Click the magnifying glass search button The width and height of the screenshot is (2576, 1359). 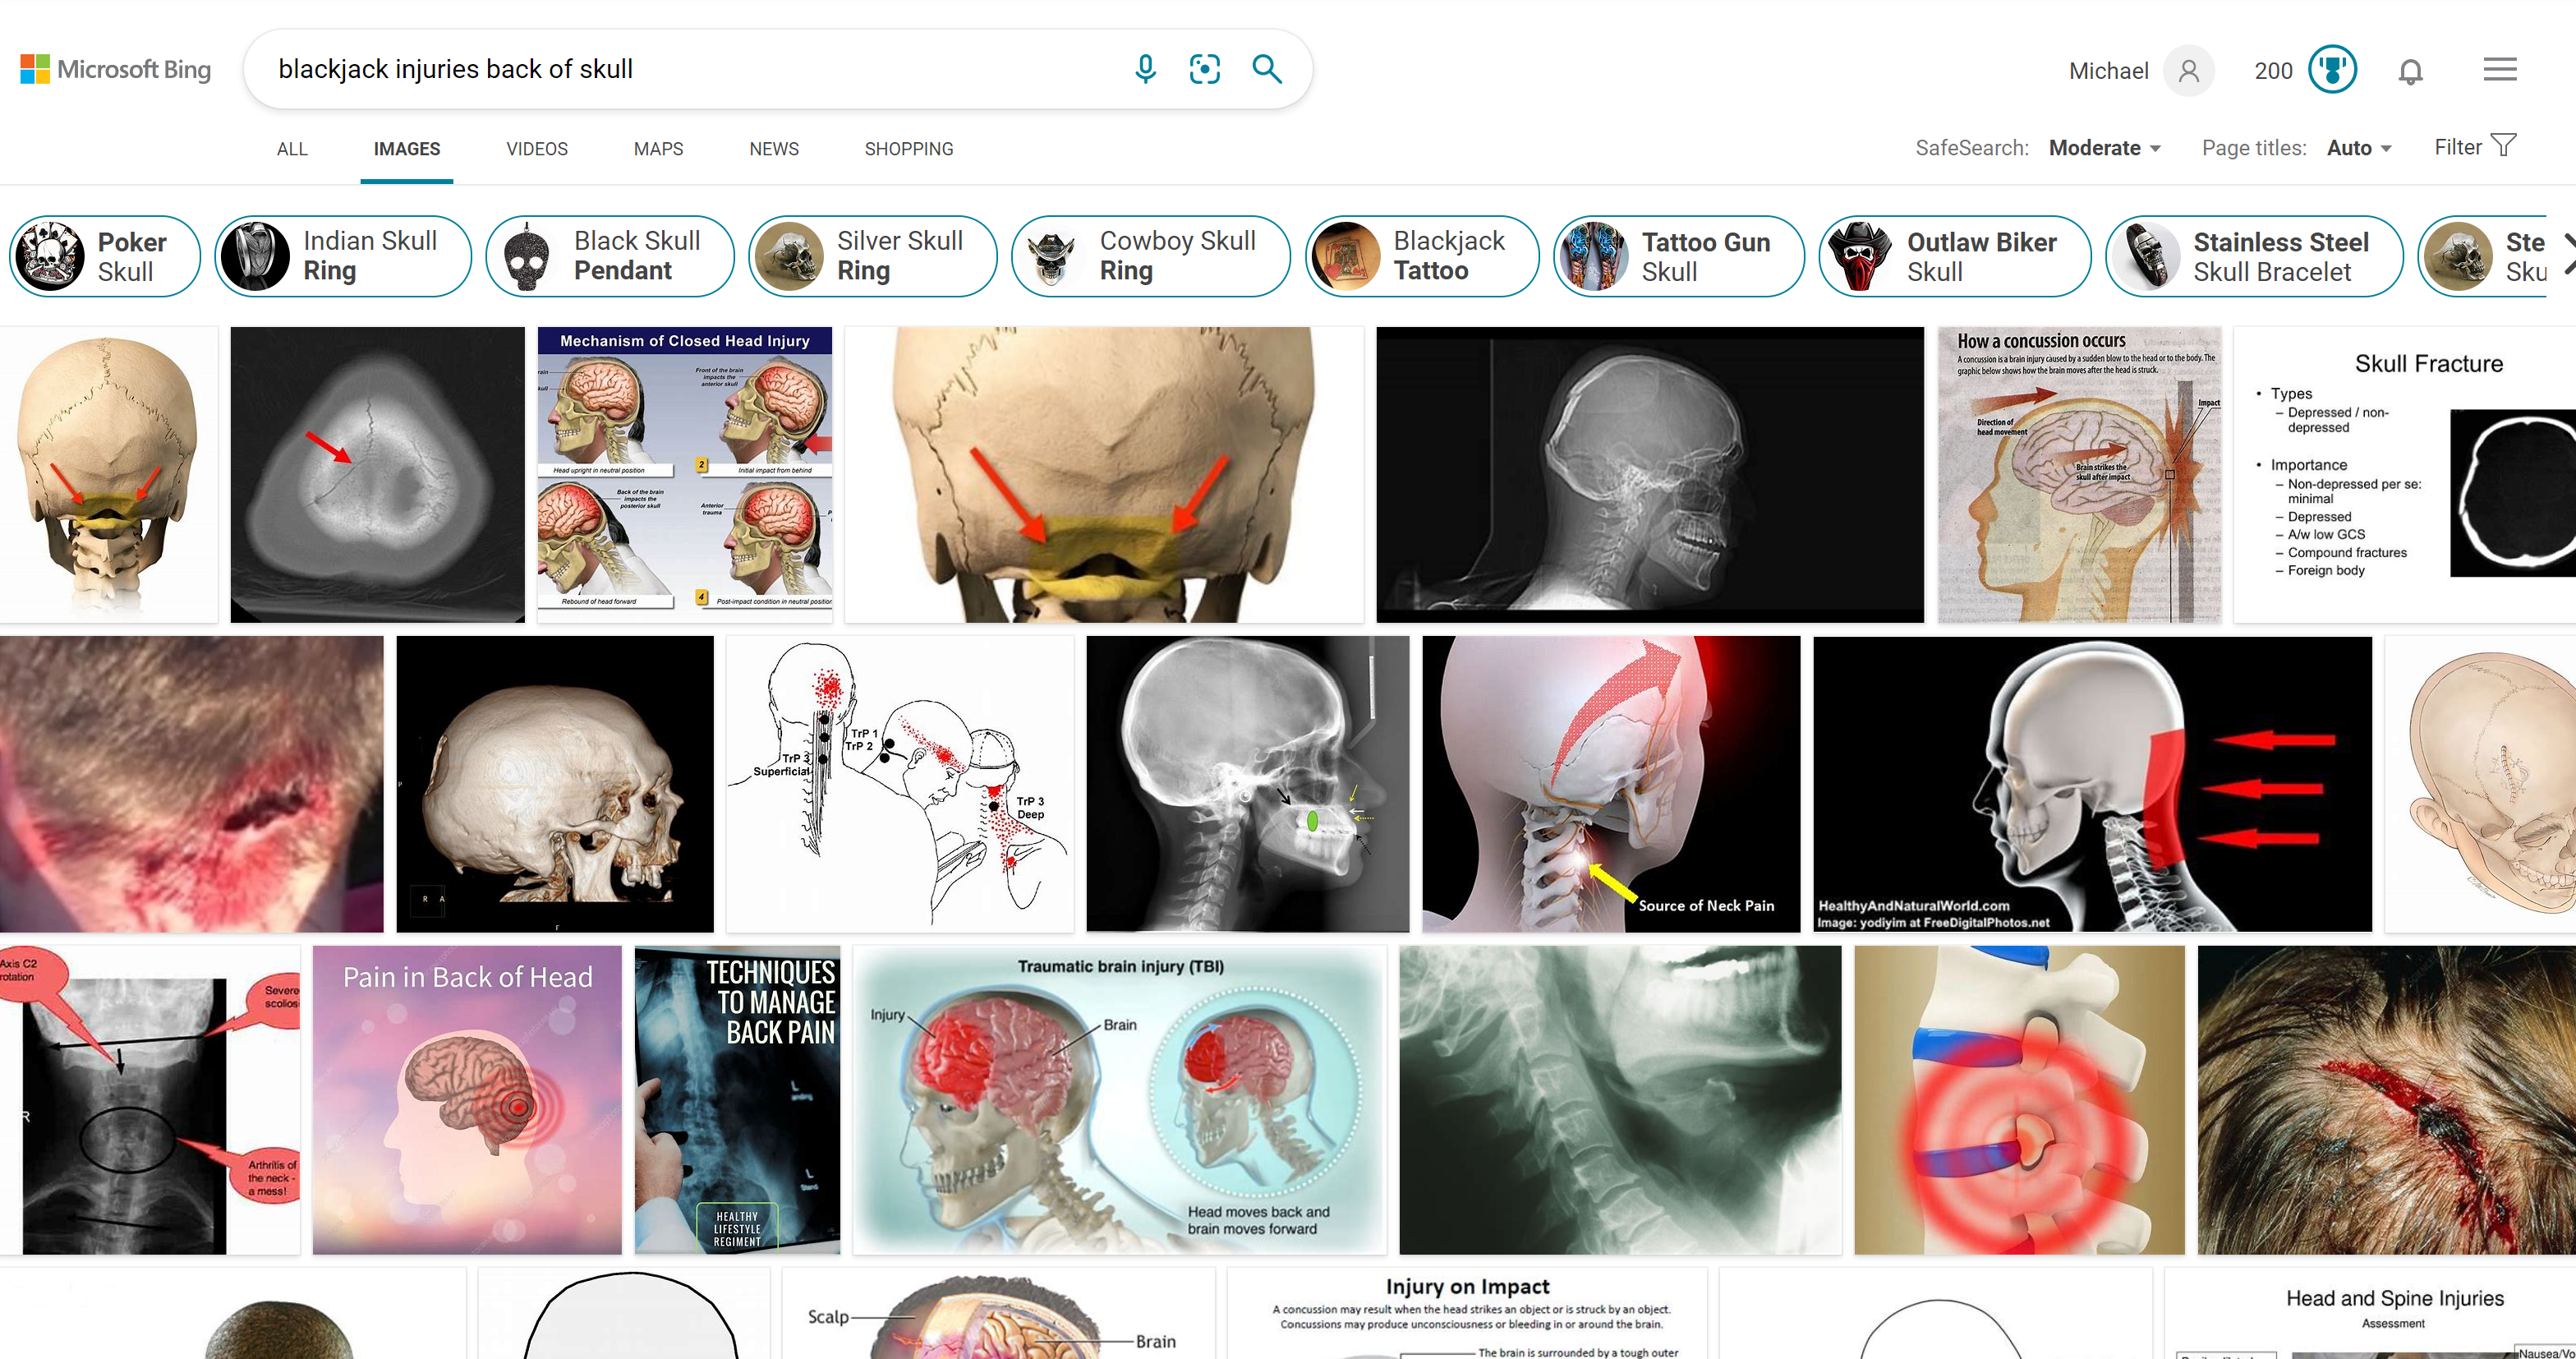(x=1267, y=69)
